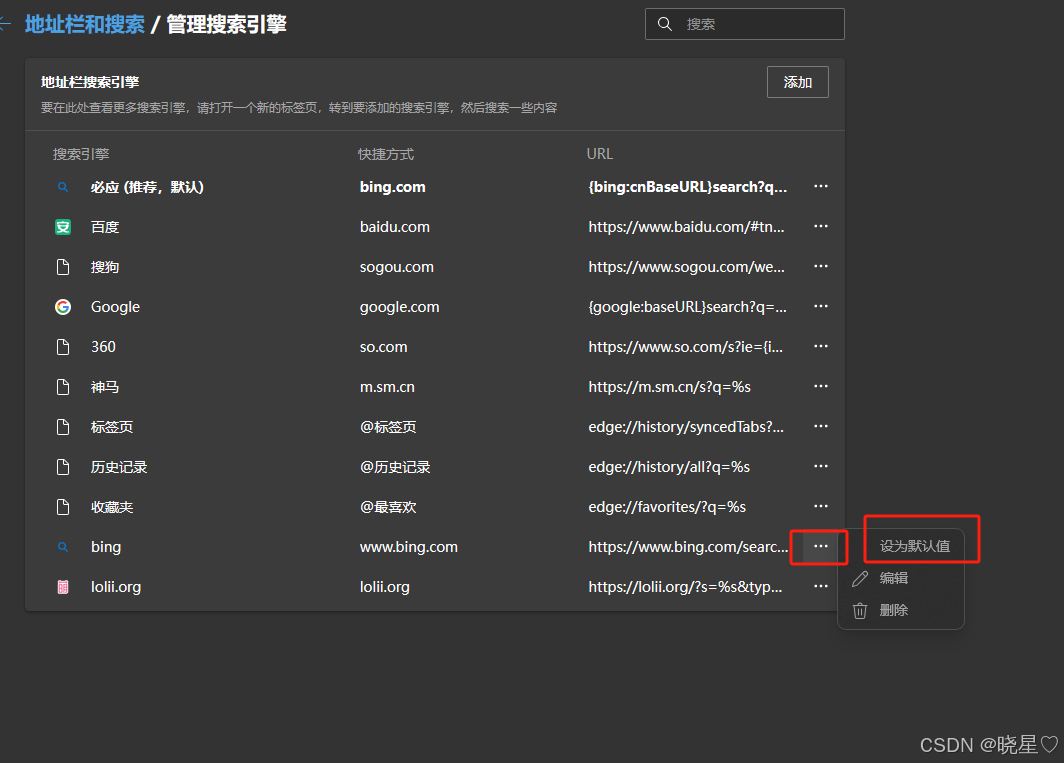Open more options for 360 row

click(820, 347)
